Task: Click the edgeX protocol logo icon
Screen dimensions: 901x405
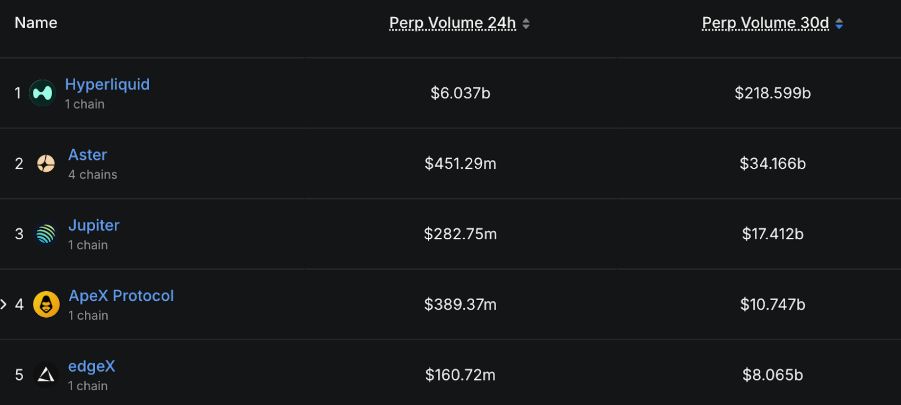Action: click(x=46, y=375)
